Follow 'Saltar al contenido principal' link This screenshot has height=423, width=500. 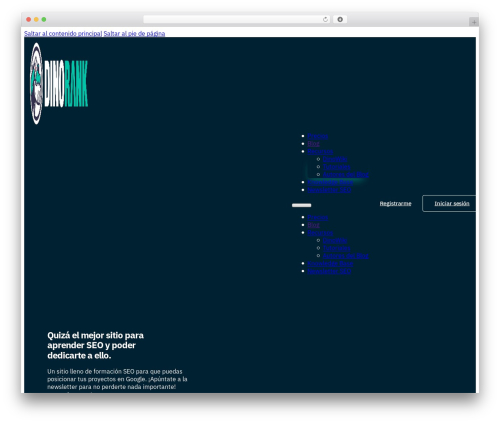(63, 33)
